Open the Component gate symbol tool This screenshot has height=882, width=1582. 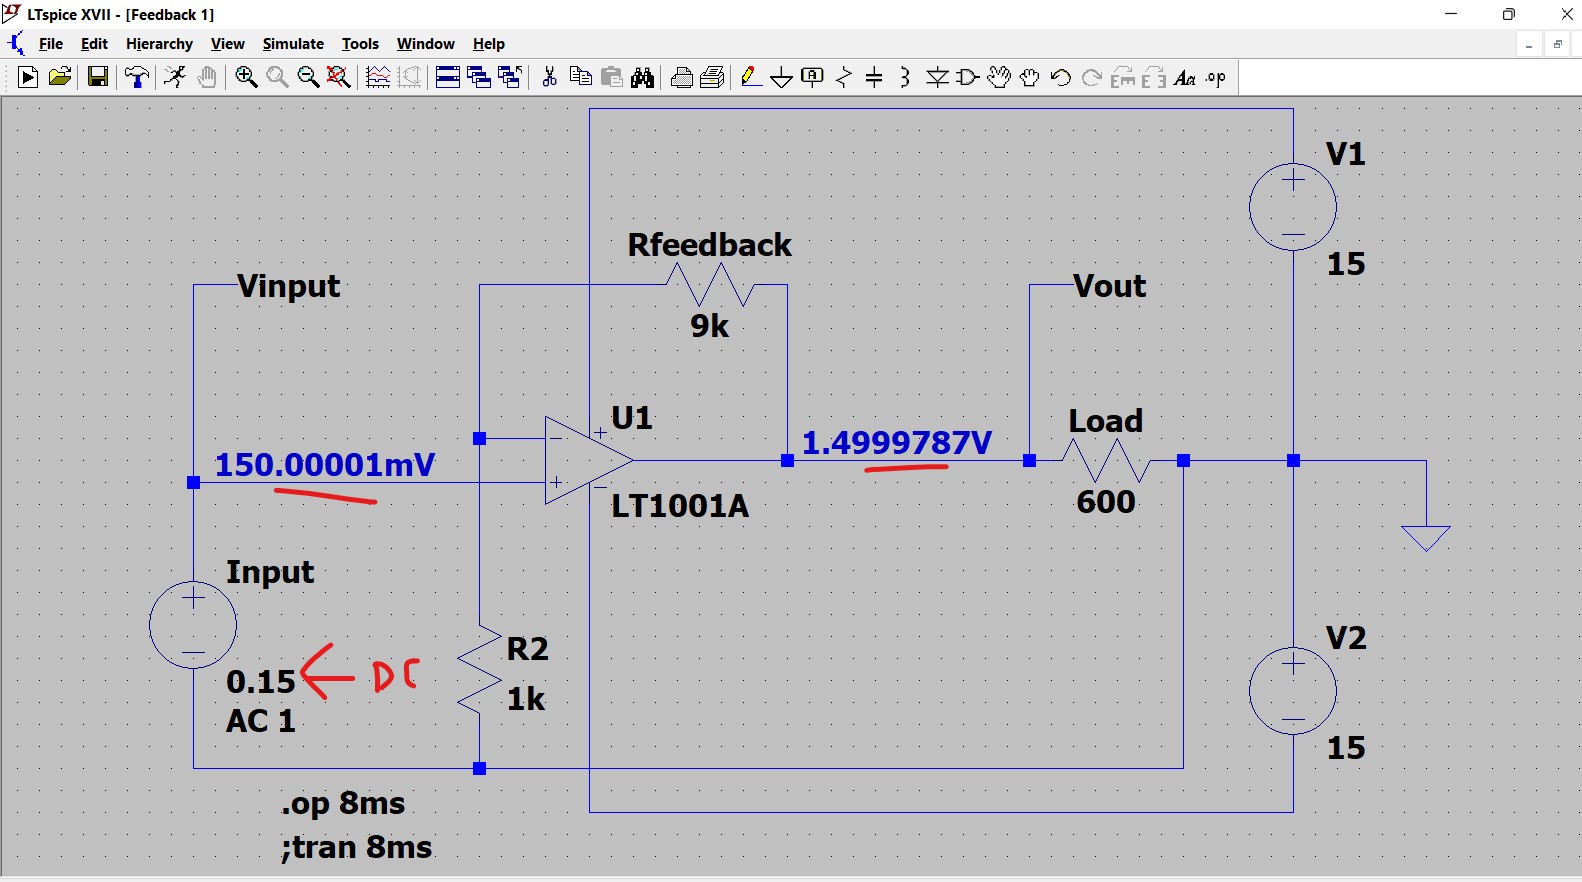[968, 77]
